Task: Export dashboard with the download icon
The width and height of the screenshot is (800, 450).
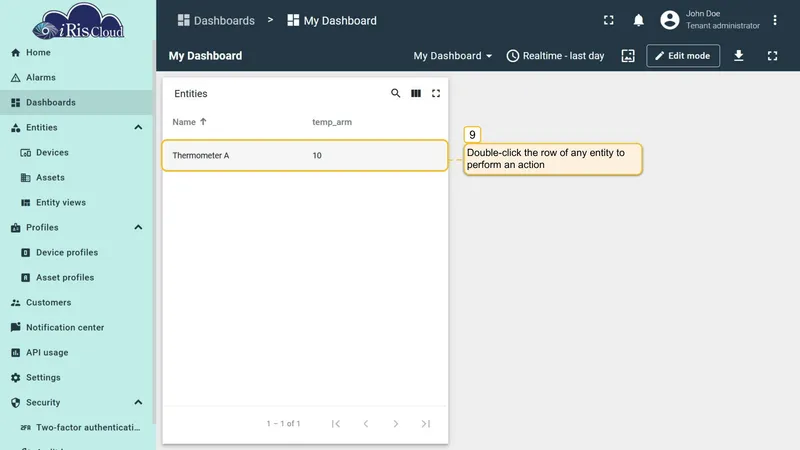Action: pos(738,56)
